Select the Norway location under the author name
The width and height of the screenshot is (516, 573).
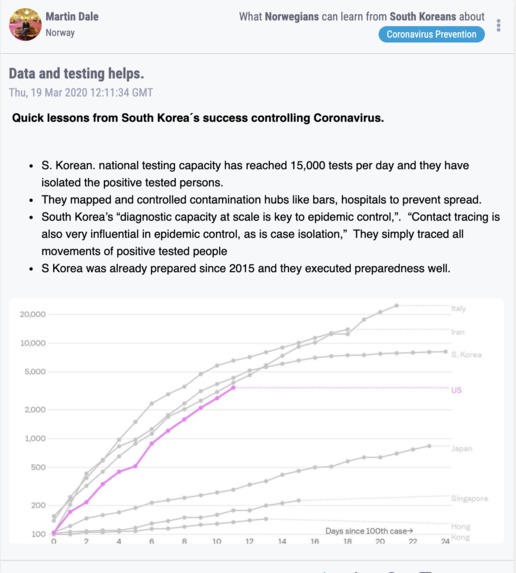pos(60,33)
